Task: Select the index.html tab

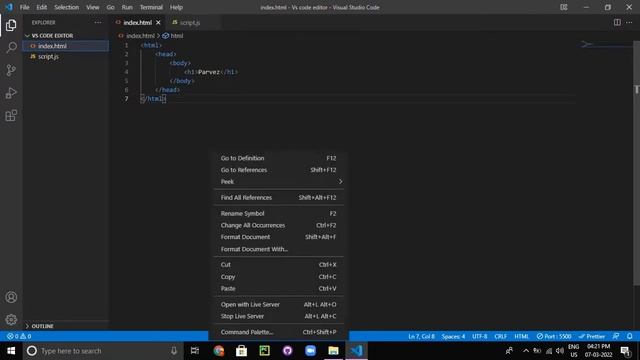Action: (x=137, y=22)
